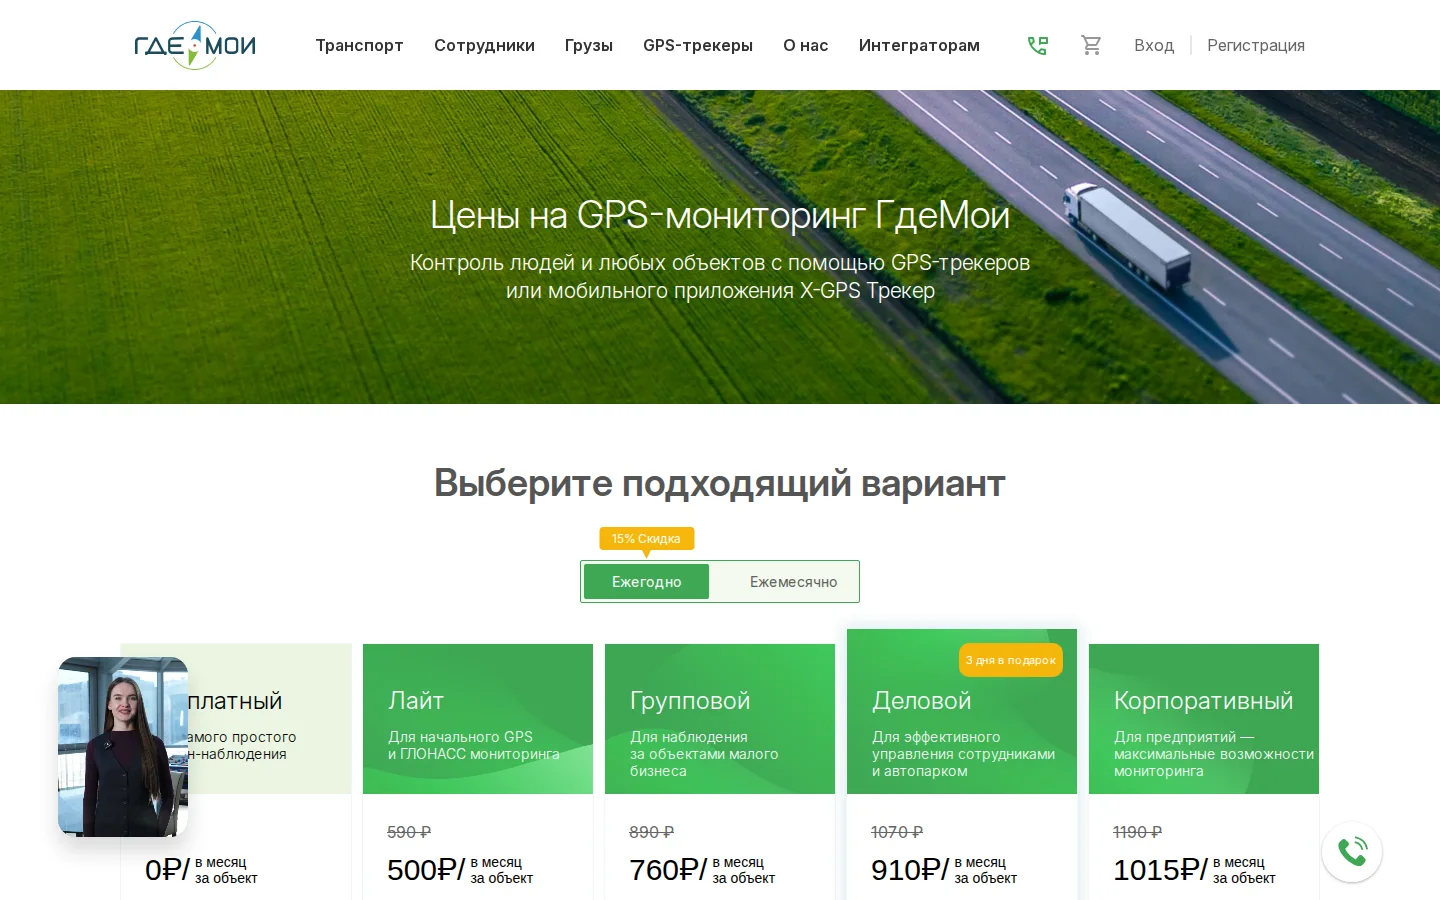Click the ГдеМои logo in the header
This screenshot has height=900, width=1440.
click(195, 45)
